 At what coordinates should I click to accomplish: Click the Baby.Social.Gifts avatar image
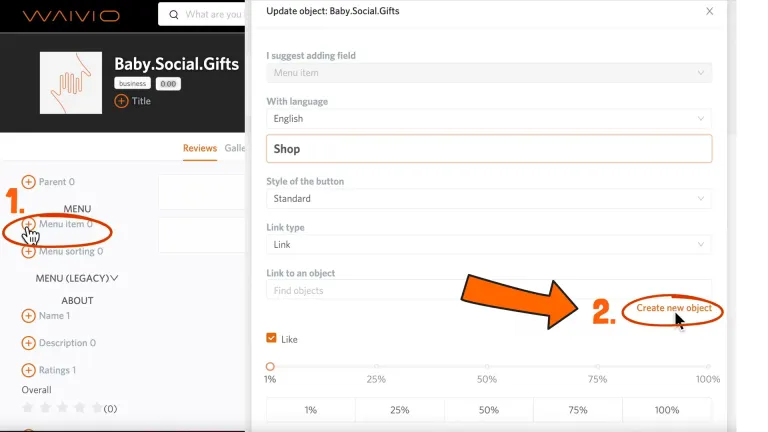pos(71,83)
